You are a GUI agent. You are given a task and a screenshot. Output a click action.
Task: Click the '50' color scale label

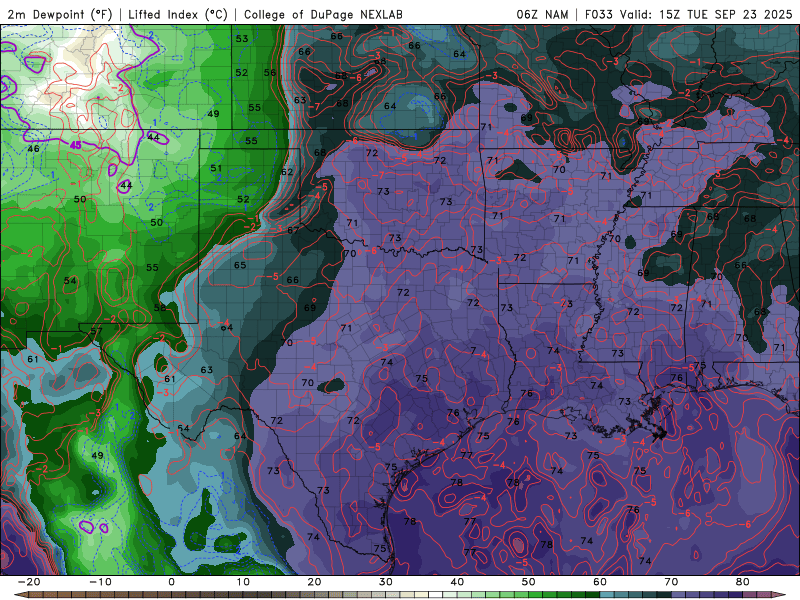529,582
